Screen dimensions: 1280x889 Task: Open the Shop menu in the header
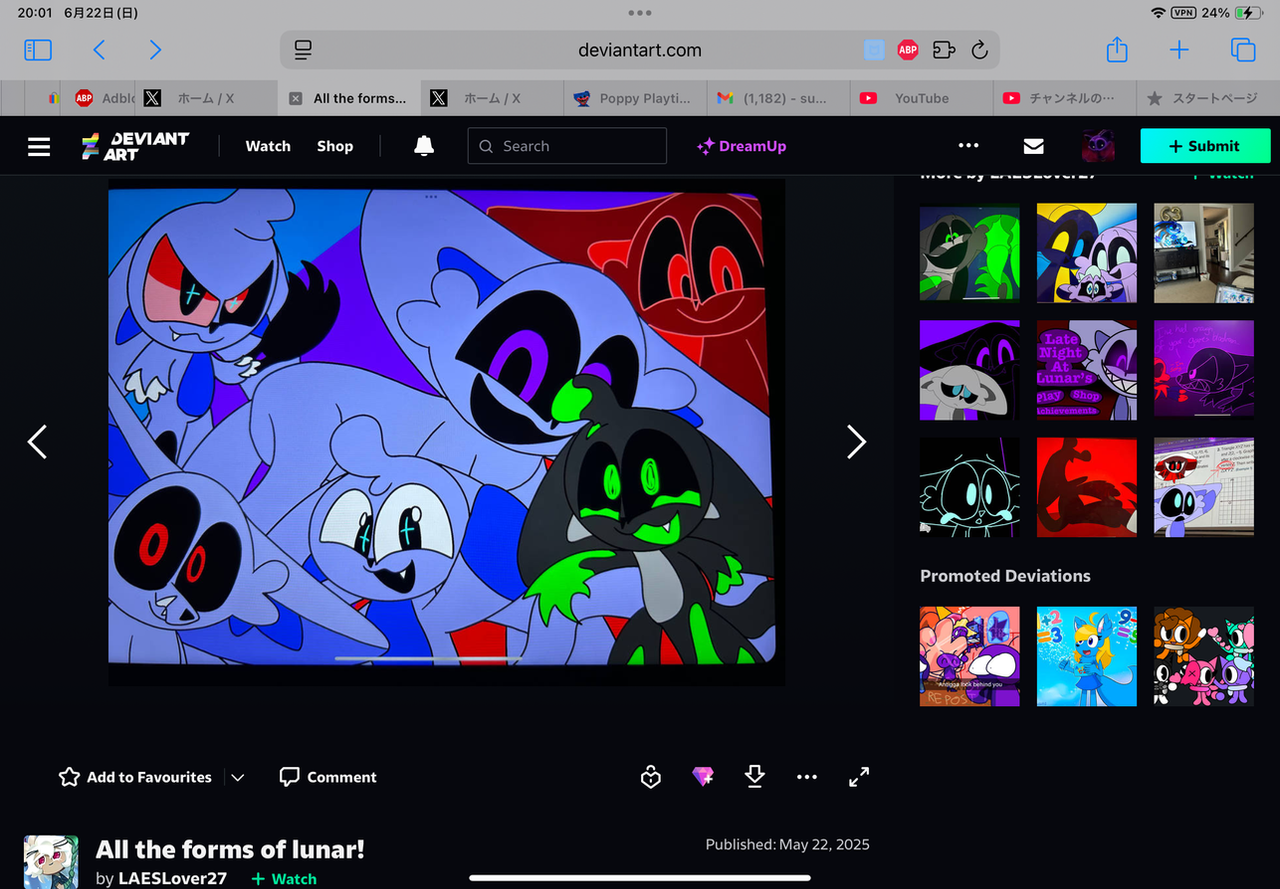335,146
